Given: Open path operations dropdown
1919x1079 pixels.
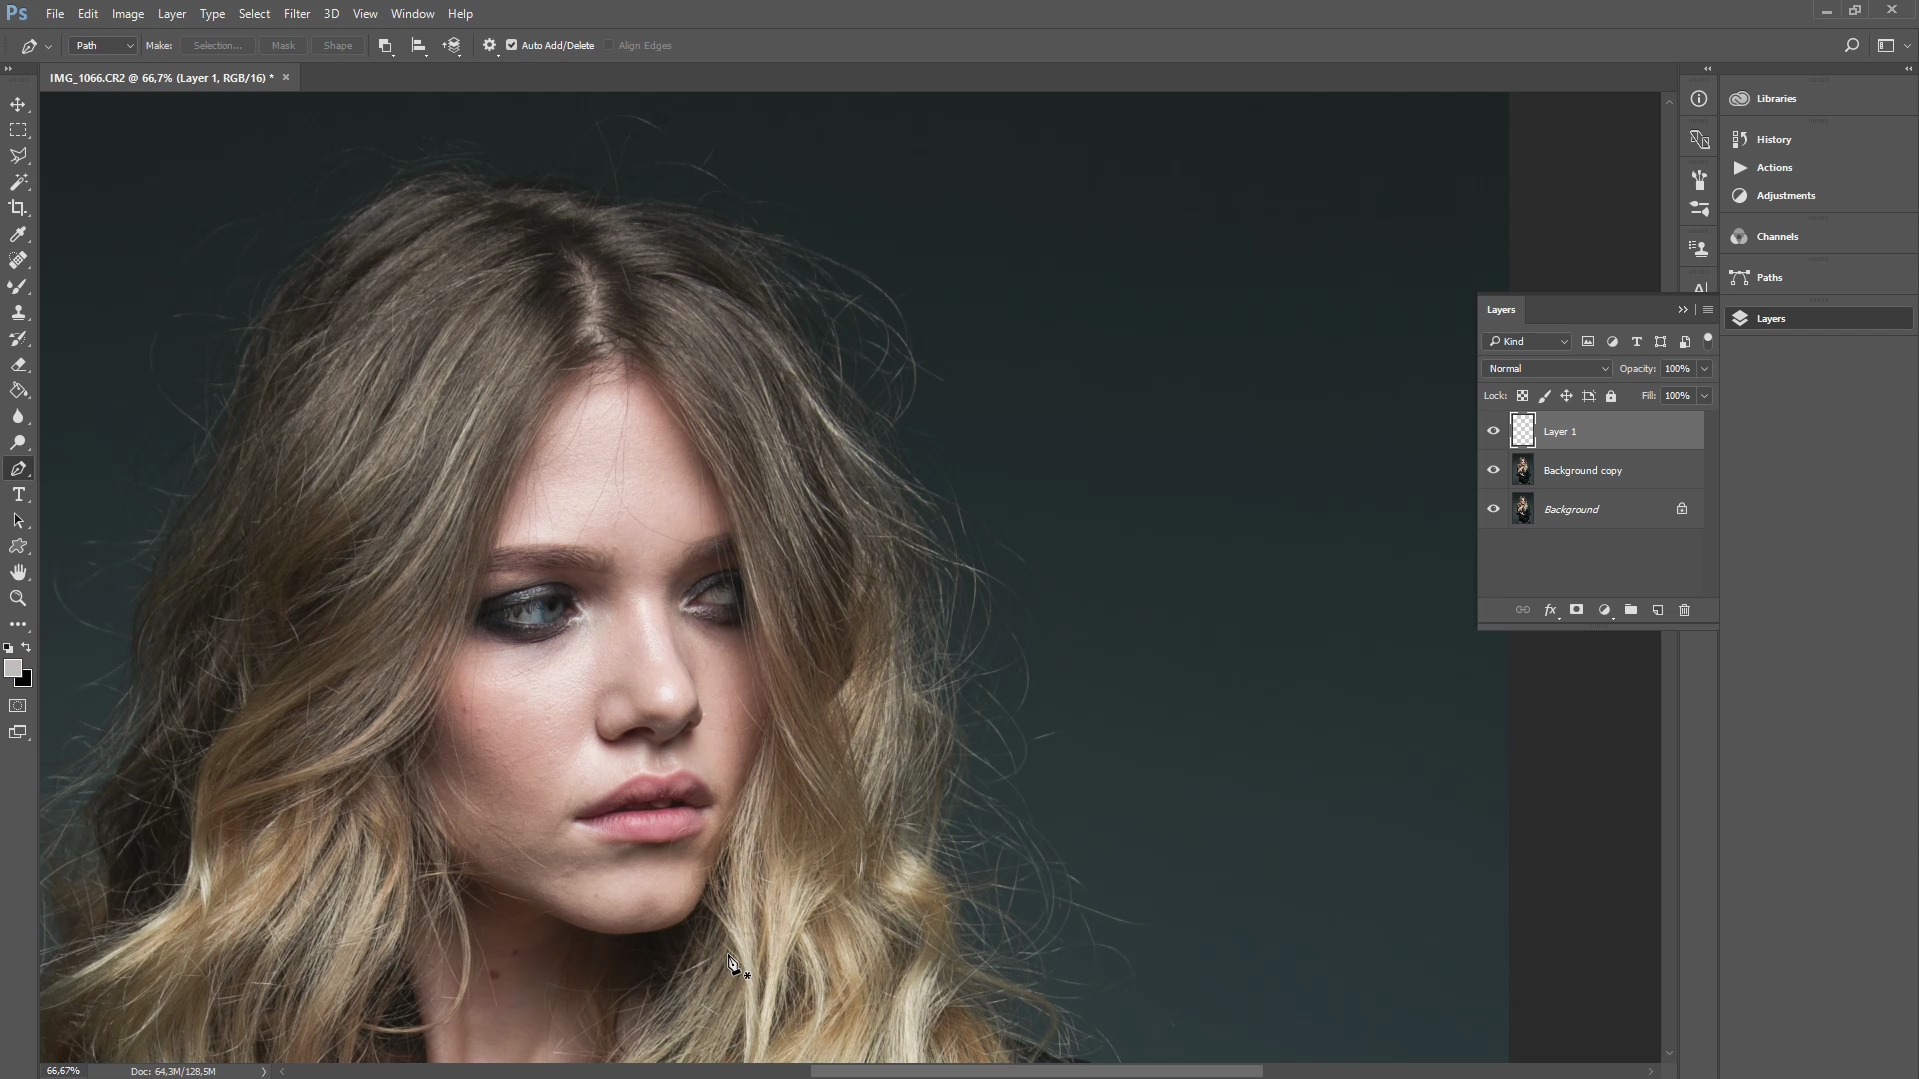Looking at the screenshot, I should pyautogui.click(x=386, y=46).
